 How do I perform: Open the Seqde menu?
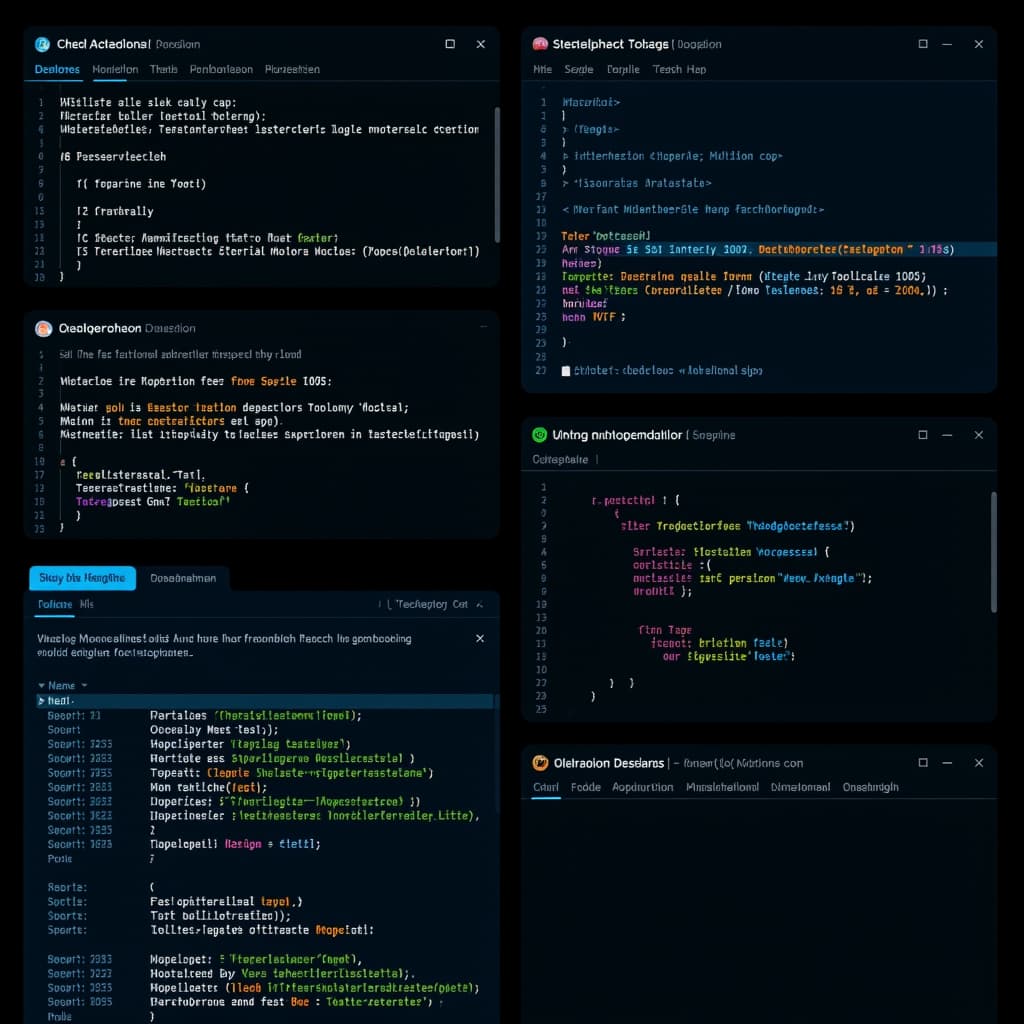coord(578,70)
